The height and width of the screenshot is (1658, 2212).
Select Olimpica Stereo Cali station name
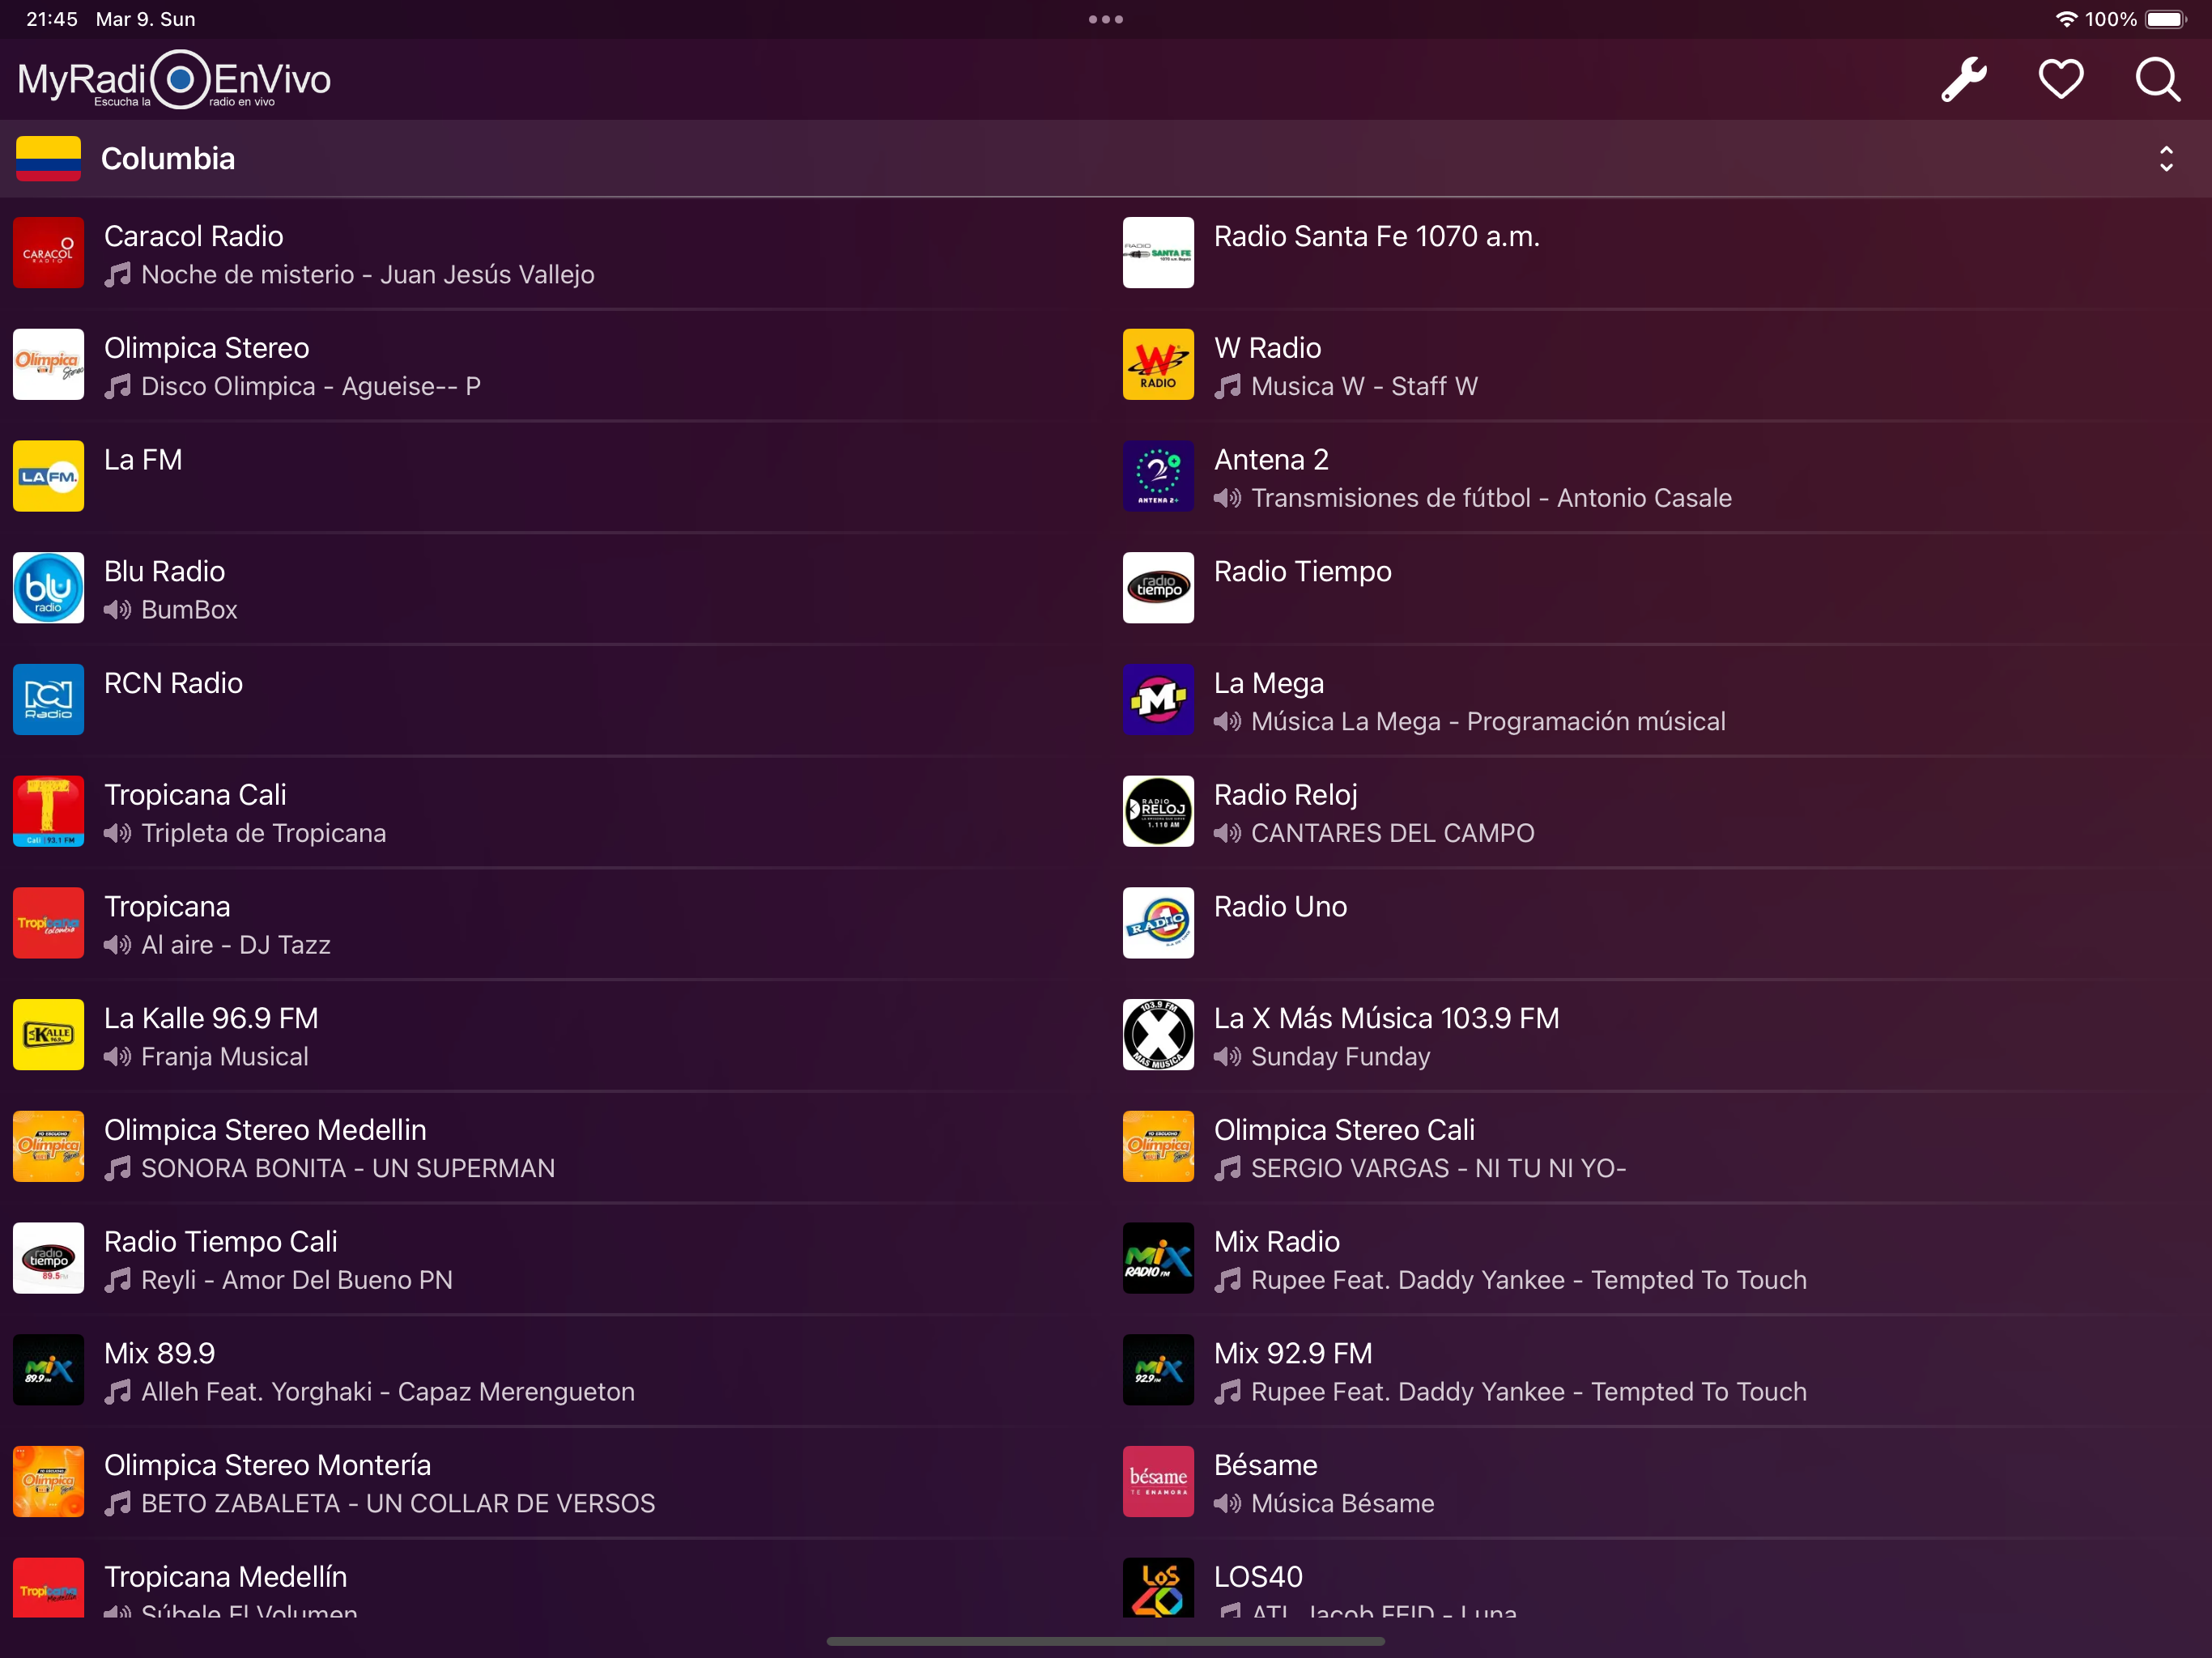click(1345, 1130)
